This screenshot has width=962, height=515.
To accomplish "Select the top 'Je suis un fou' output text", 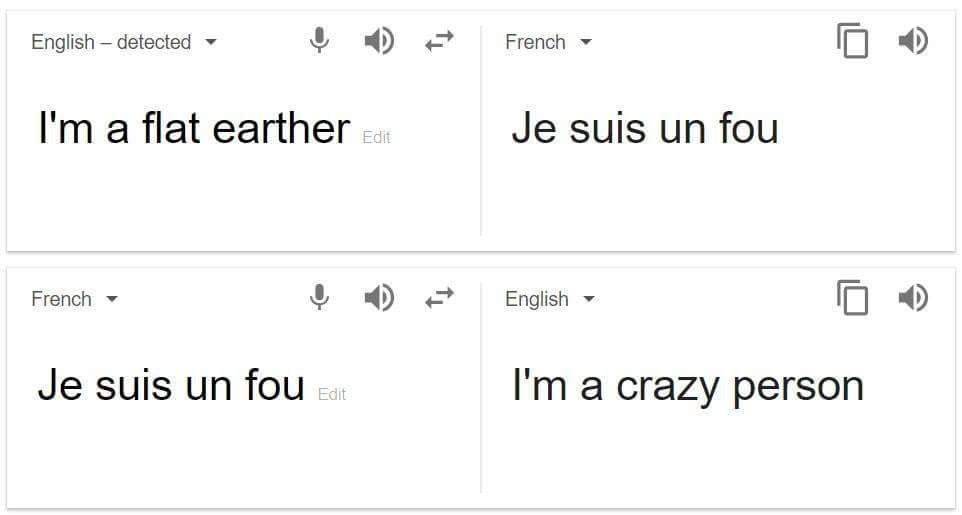I will [x=645, y=128].
